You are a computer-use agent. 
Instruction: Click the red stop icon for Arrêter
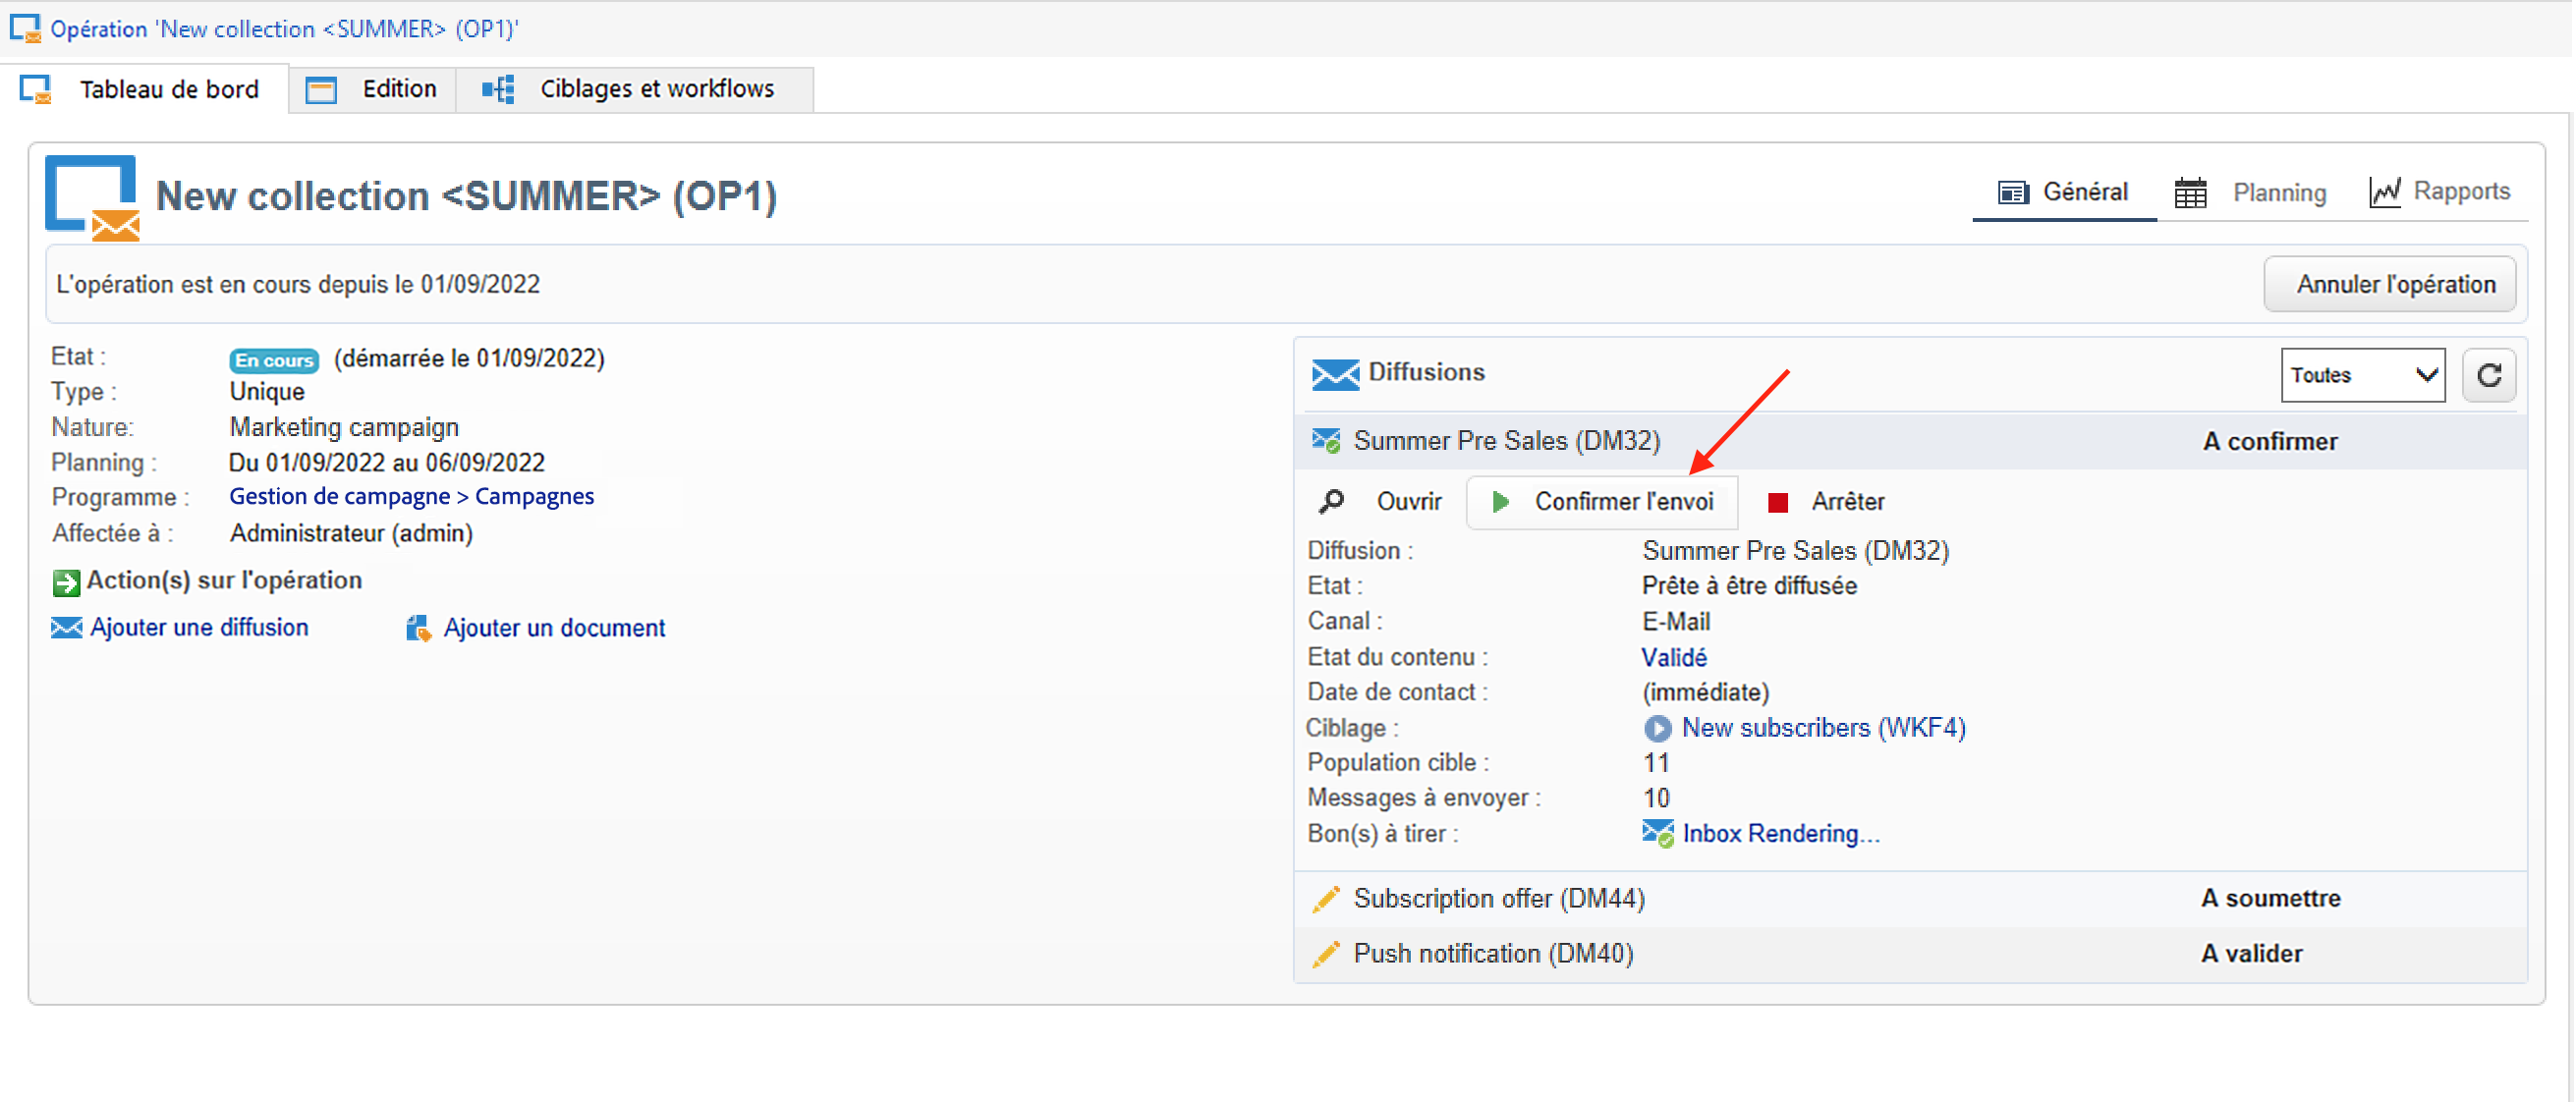coord(1777,502)
